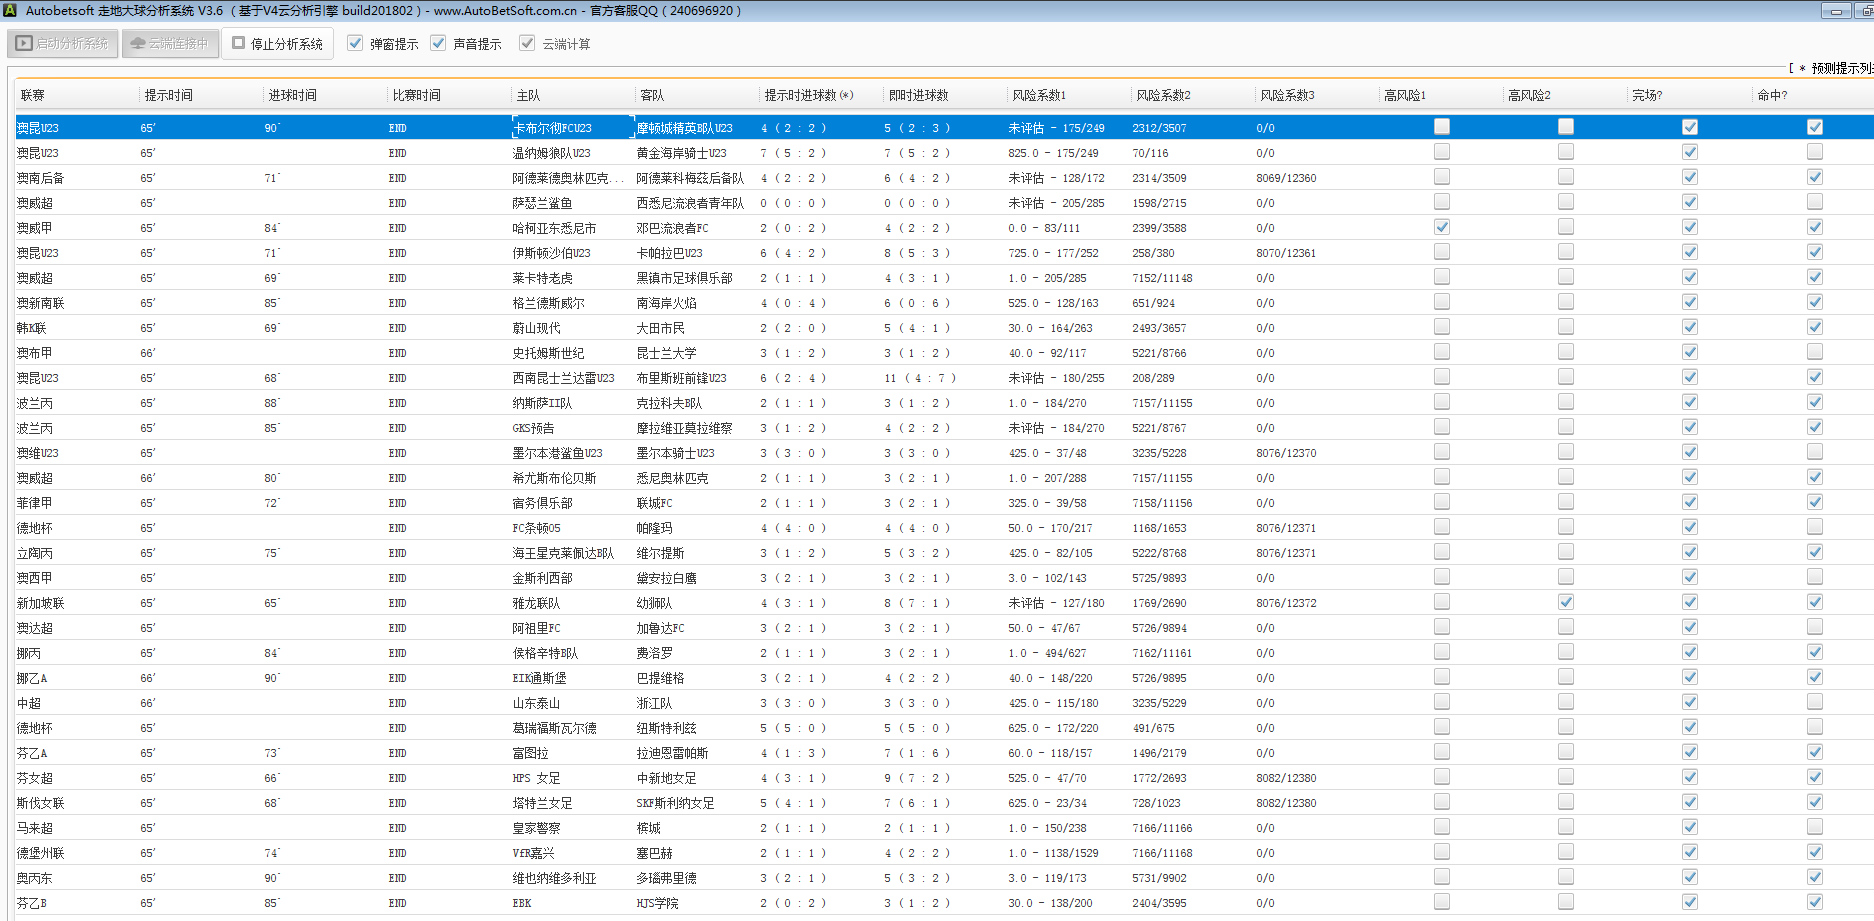Click the 提示时进球数 column header
This screenshot has width=1874, height=921.
[x=808, y=96]
